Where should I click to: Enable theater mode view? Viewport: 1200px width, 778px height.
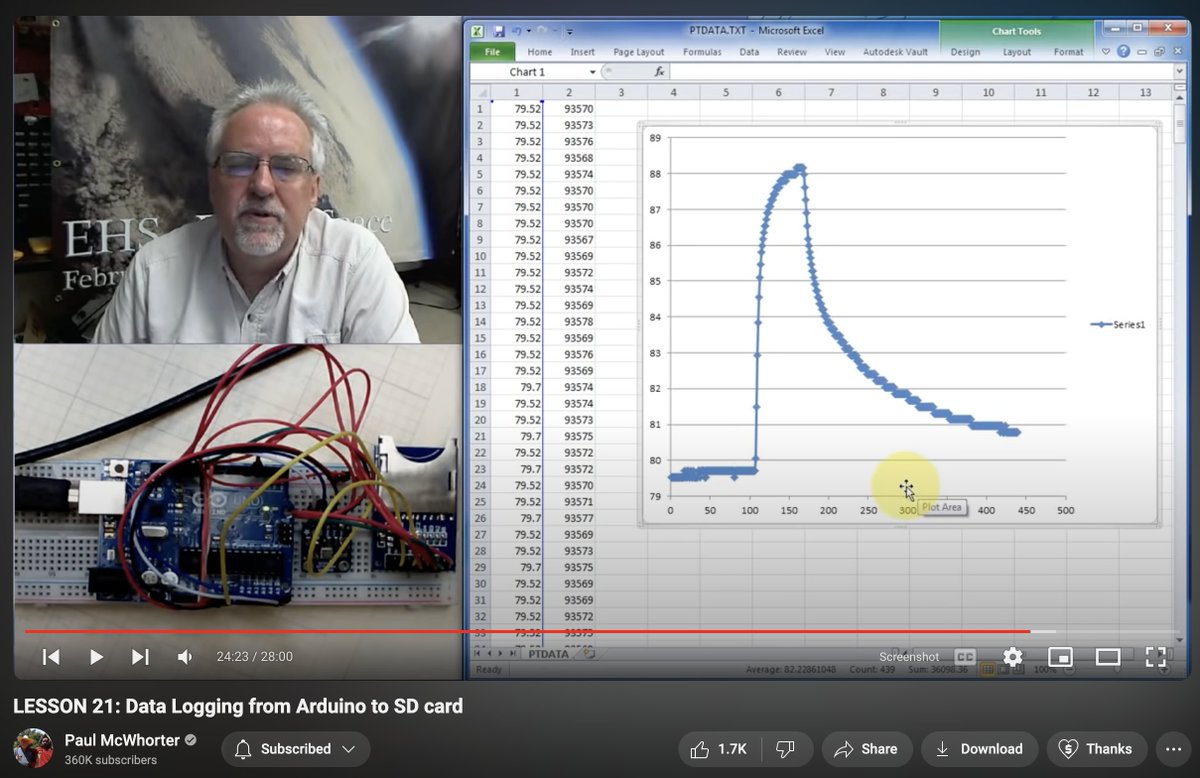pos(1107,657)
